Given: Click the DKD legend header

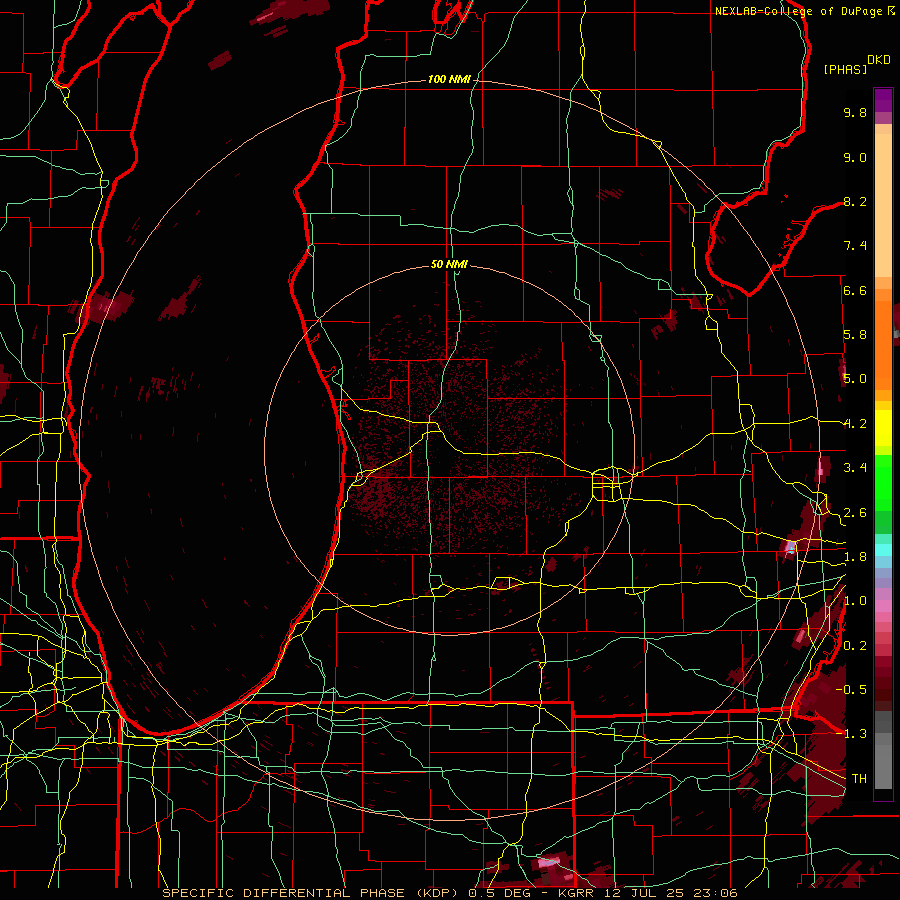Looking at the screenshot, I should pos(879,60).
